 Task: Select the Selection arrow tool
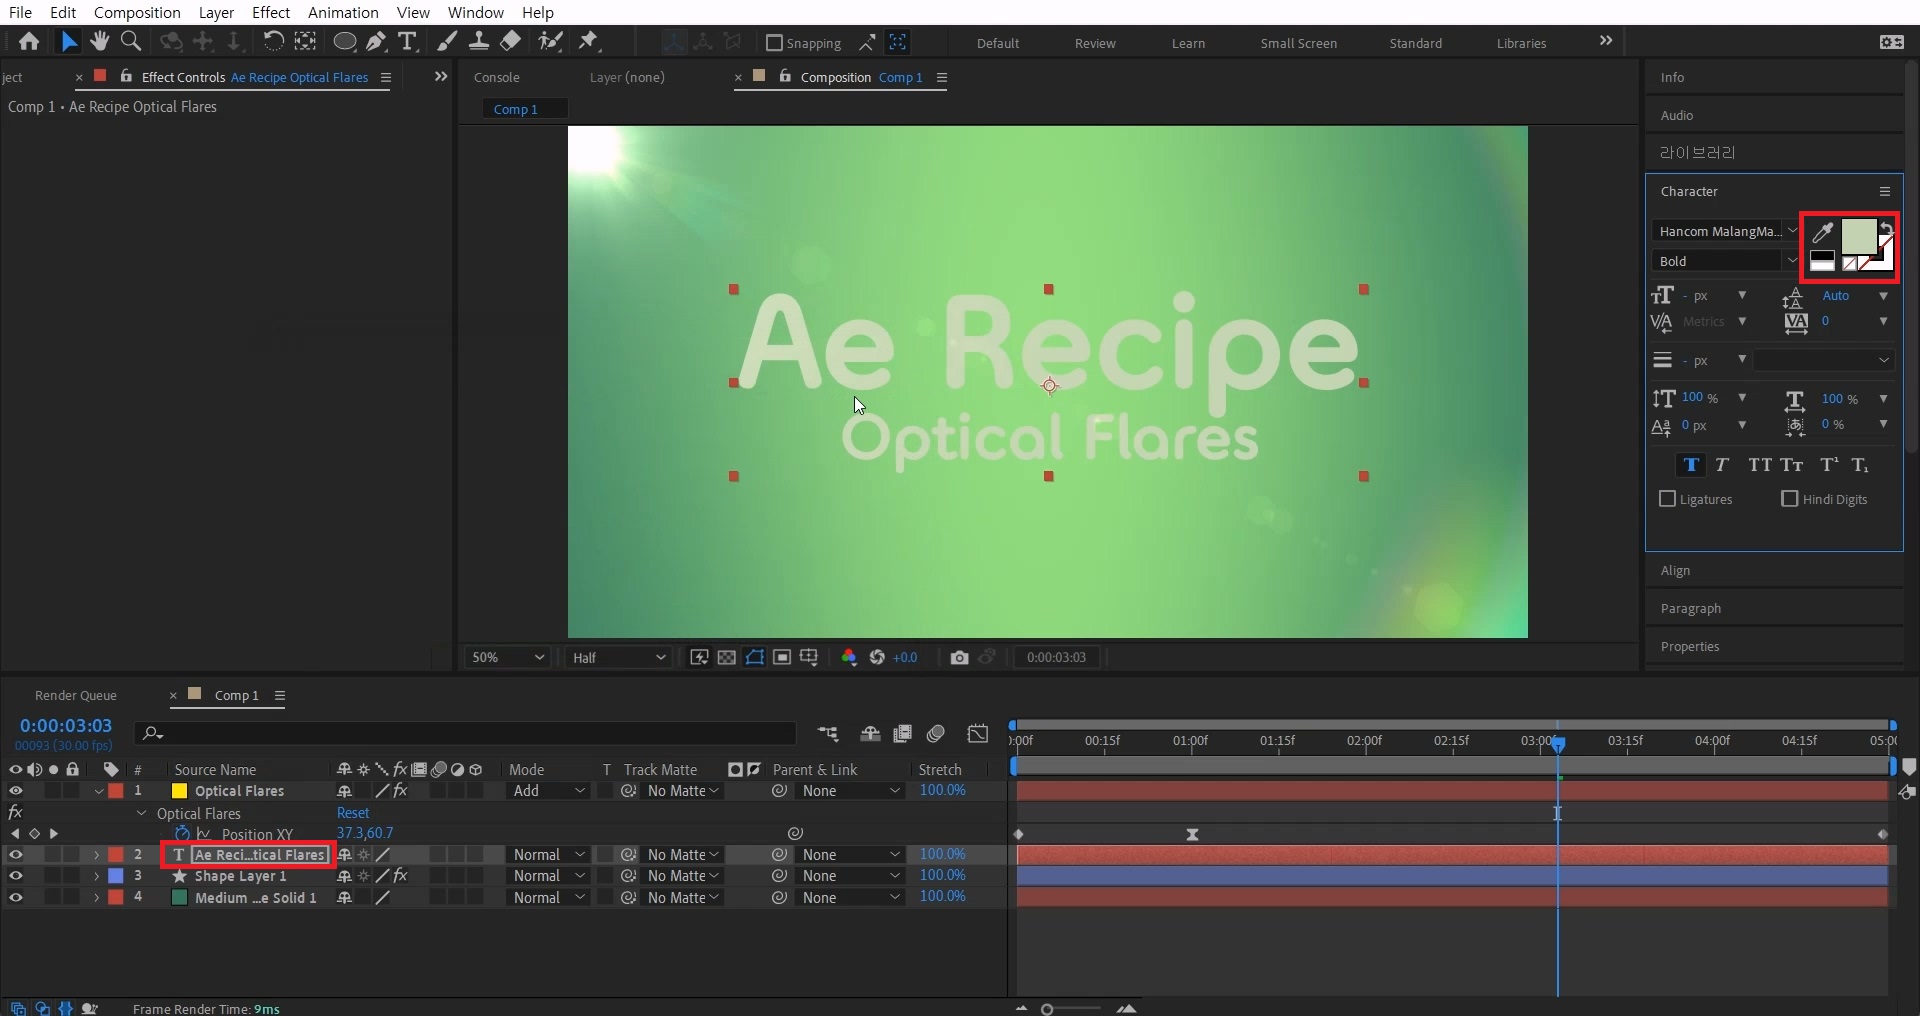68,41
